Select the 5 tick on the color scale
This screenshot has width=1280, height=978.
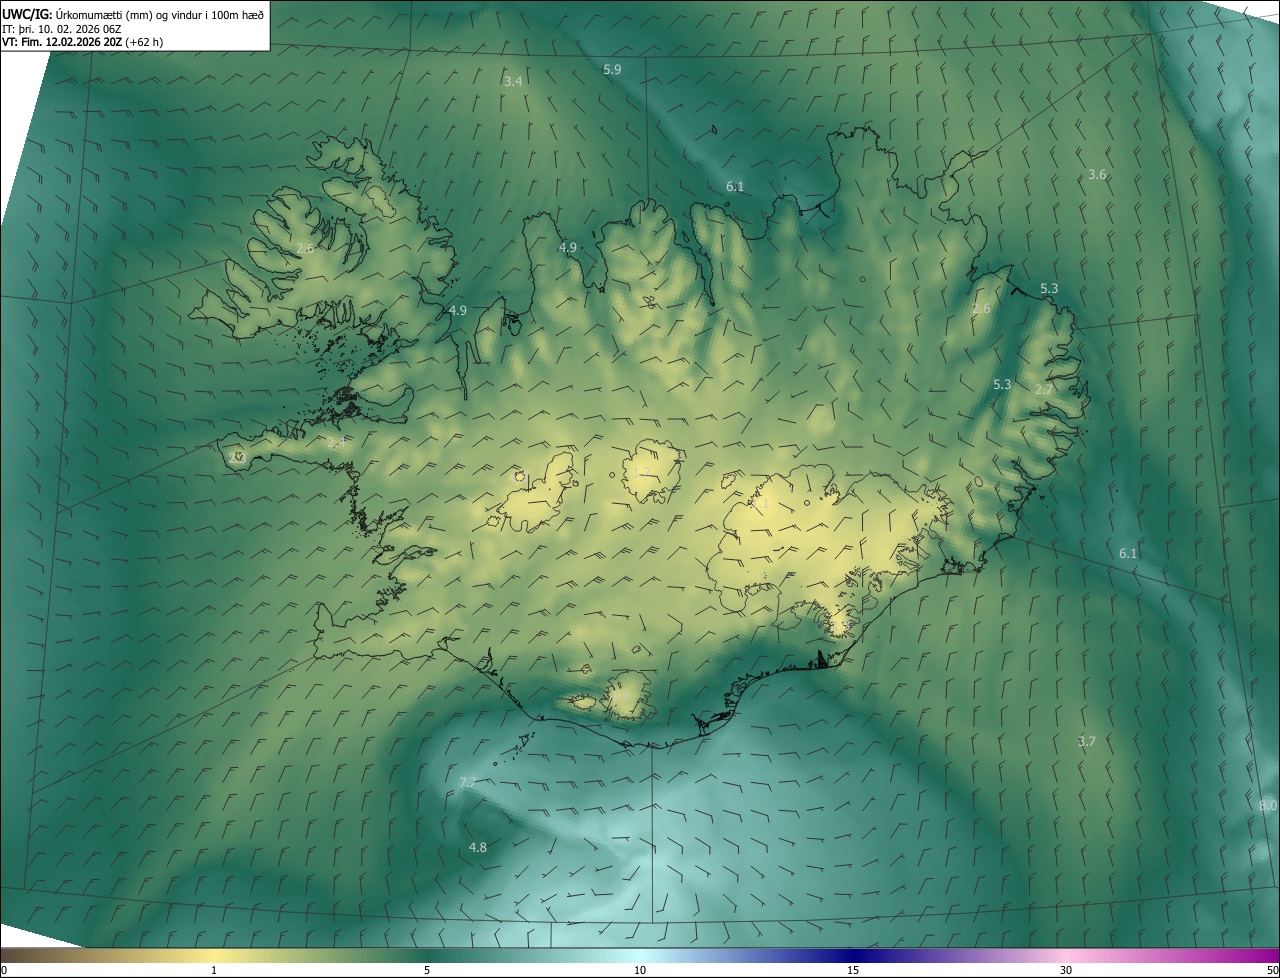point(427,971)
